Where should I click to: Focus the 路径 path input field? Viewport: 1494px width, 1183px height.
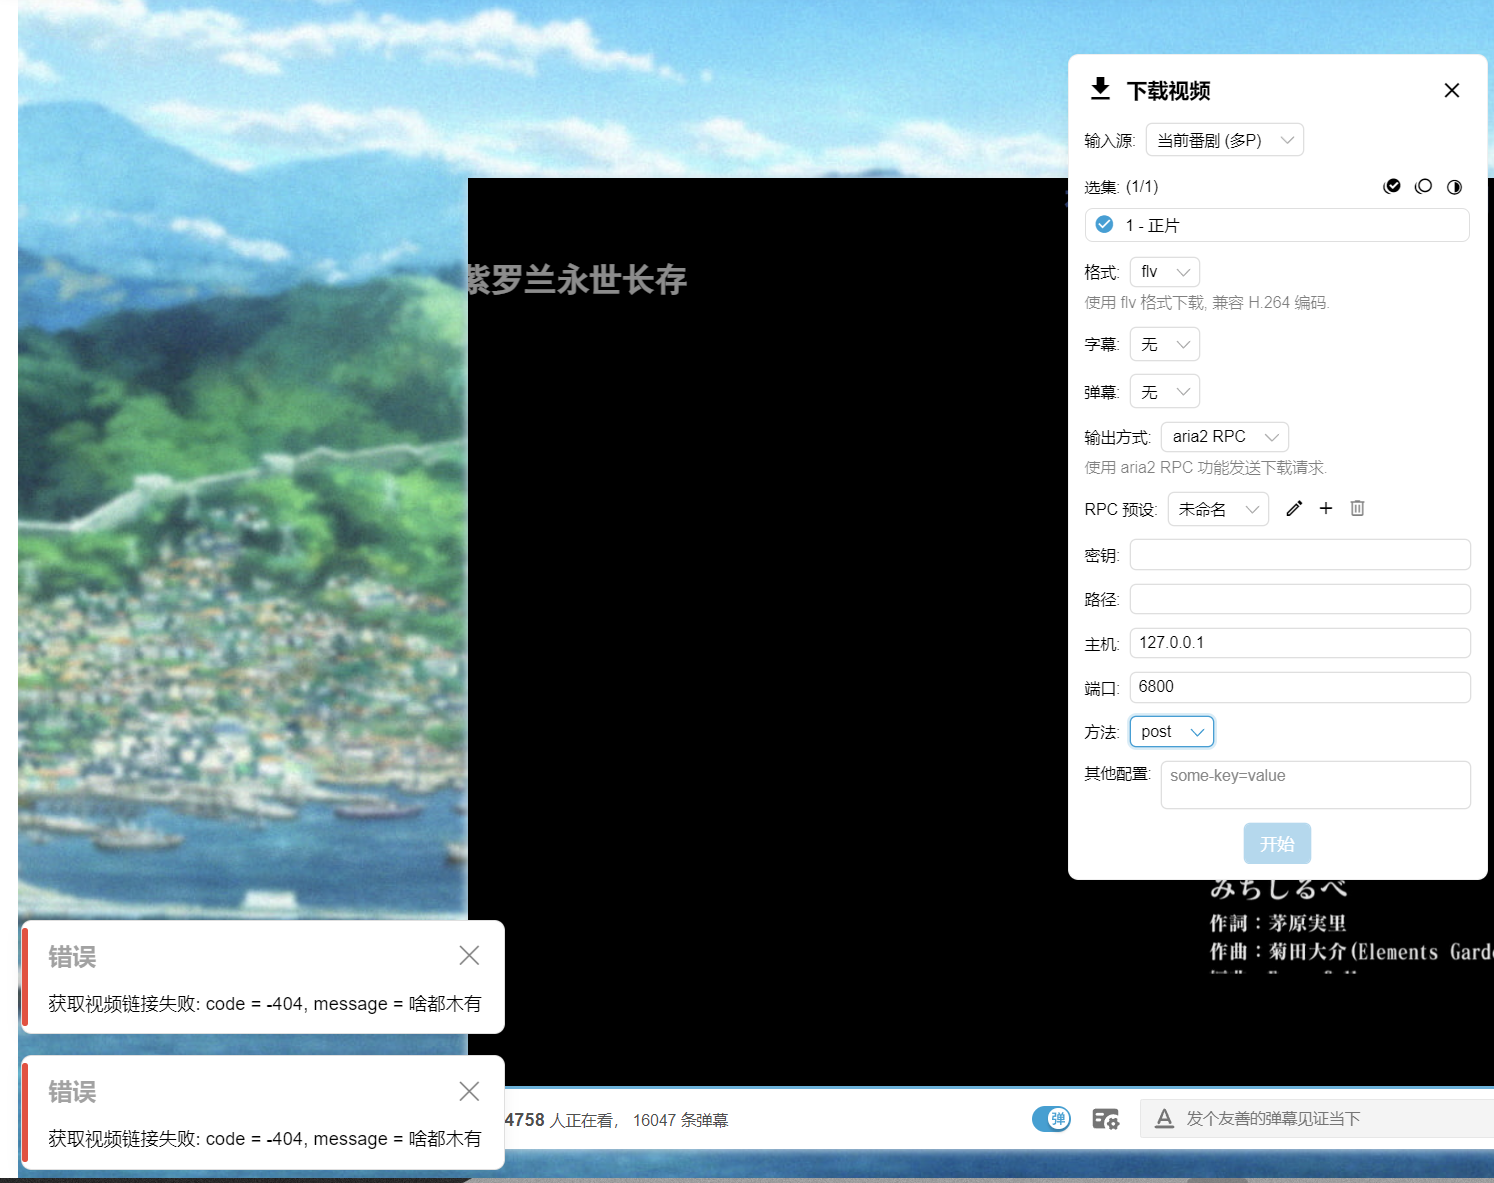point(1300,599)
